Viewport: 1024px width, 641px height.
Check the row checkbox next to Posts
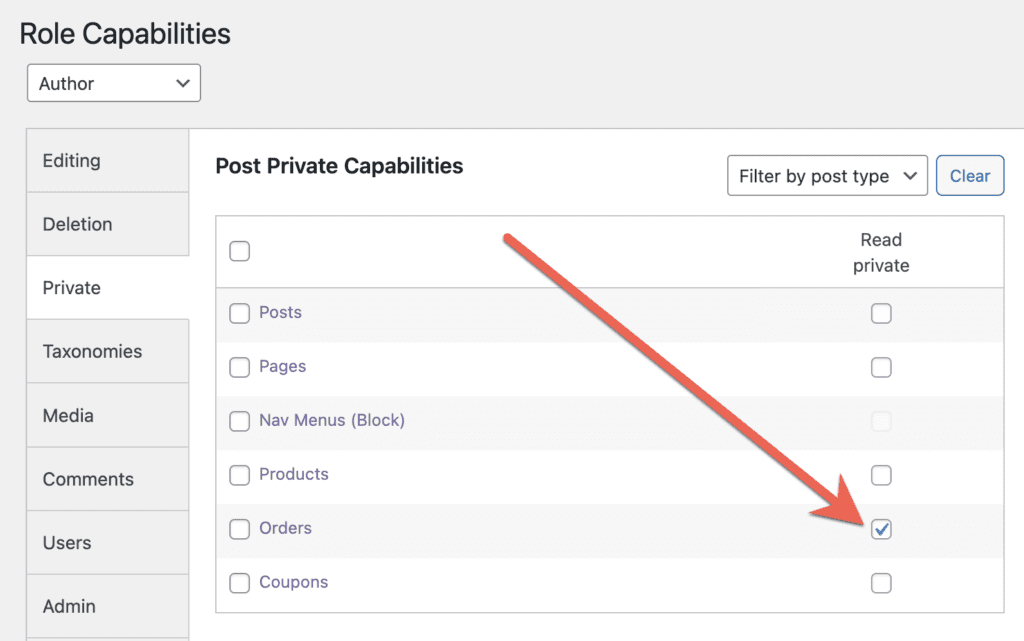239,313
